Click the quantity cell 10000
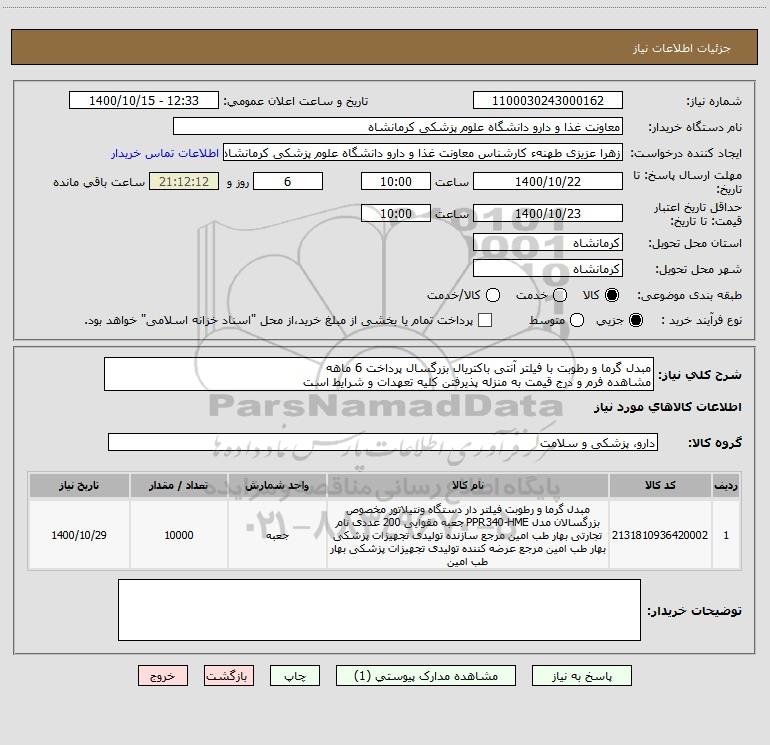 [179, 535]
